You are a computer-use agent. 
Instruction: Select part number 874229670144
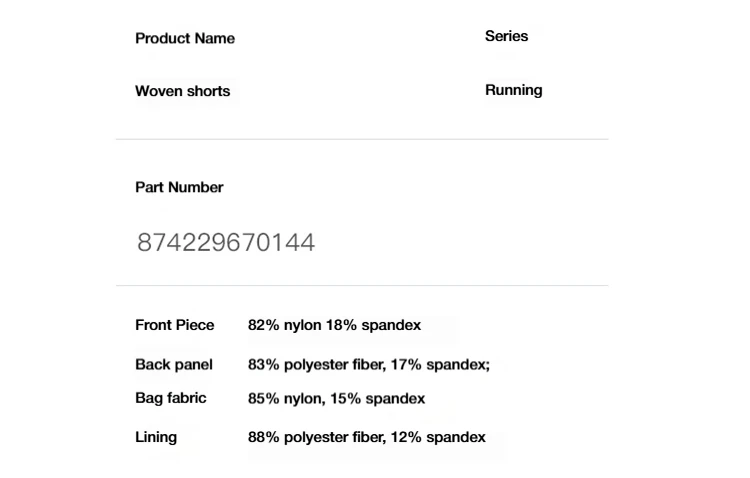click(226, 242)
